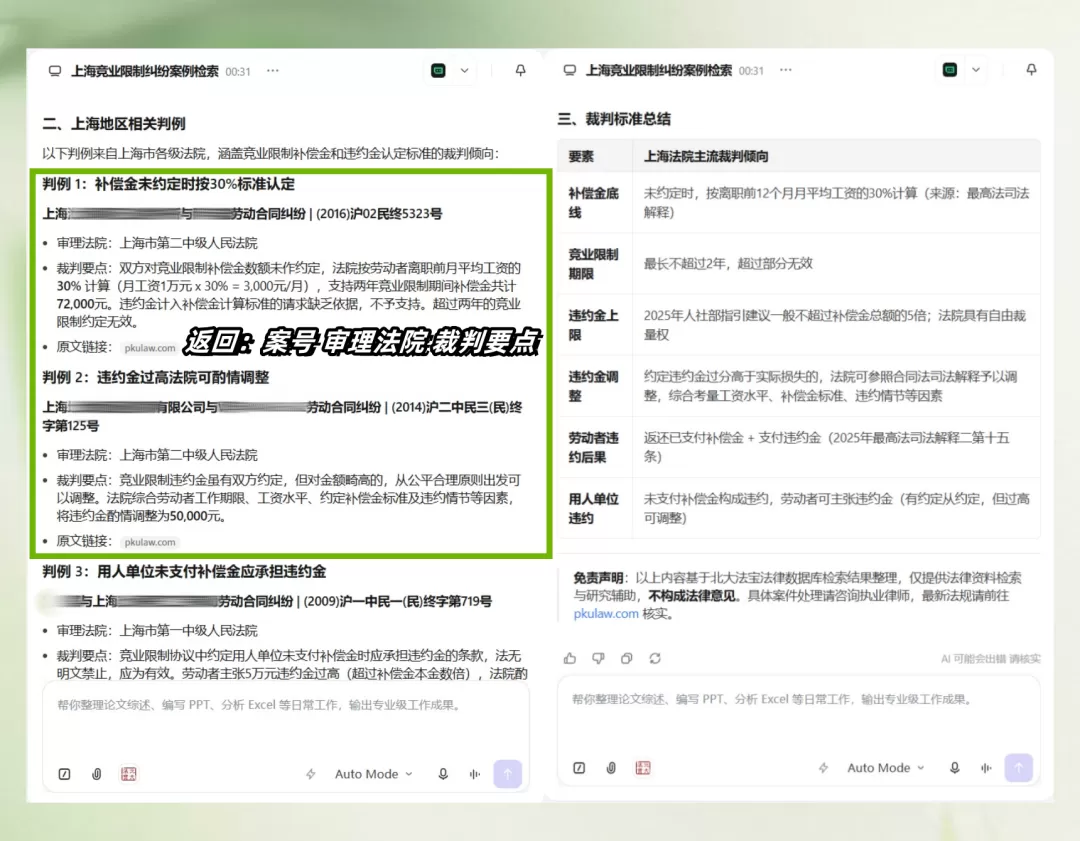Click the purple send button in the left input box

508,774
